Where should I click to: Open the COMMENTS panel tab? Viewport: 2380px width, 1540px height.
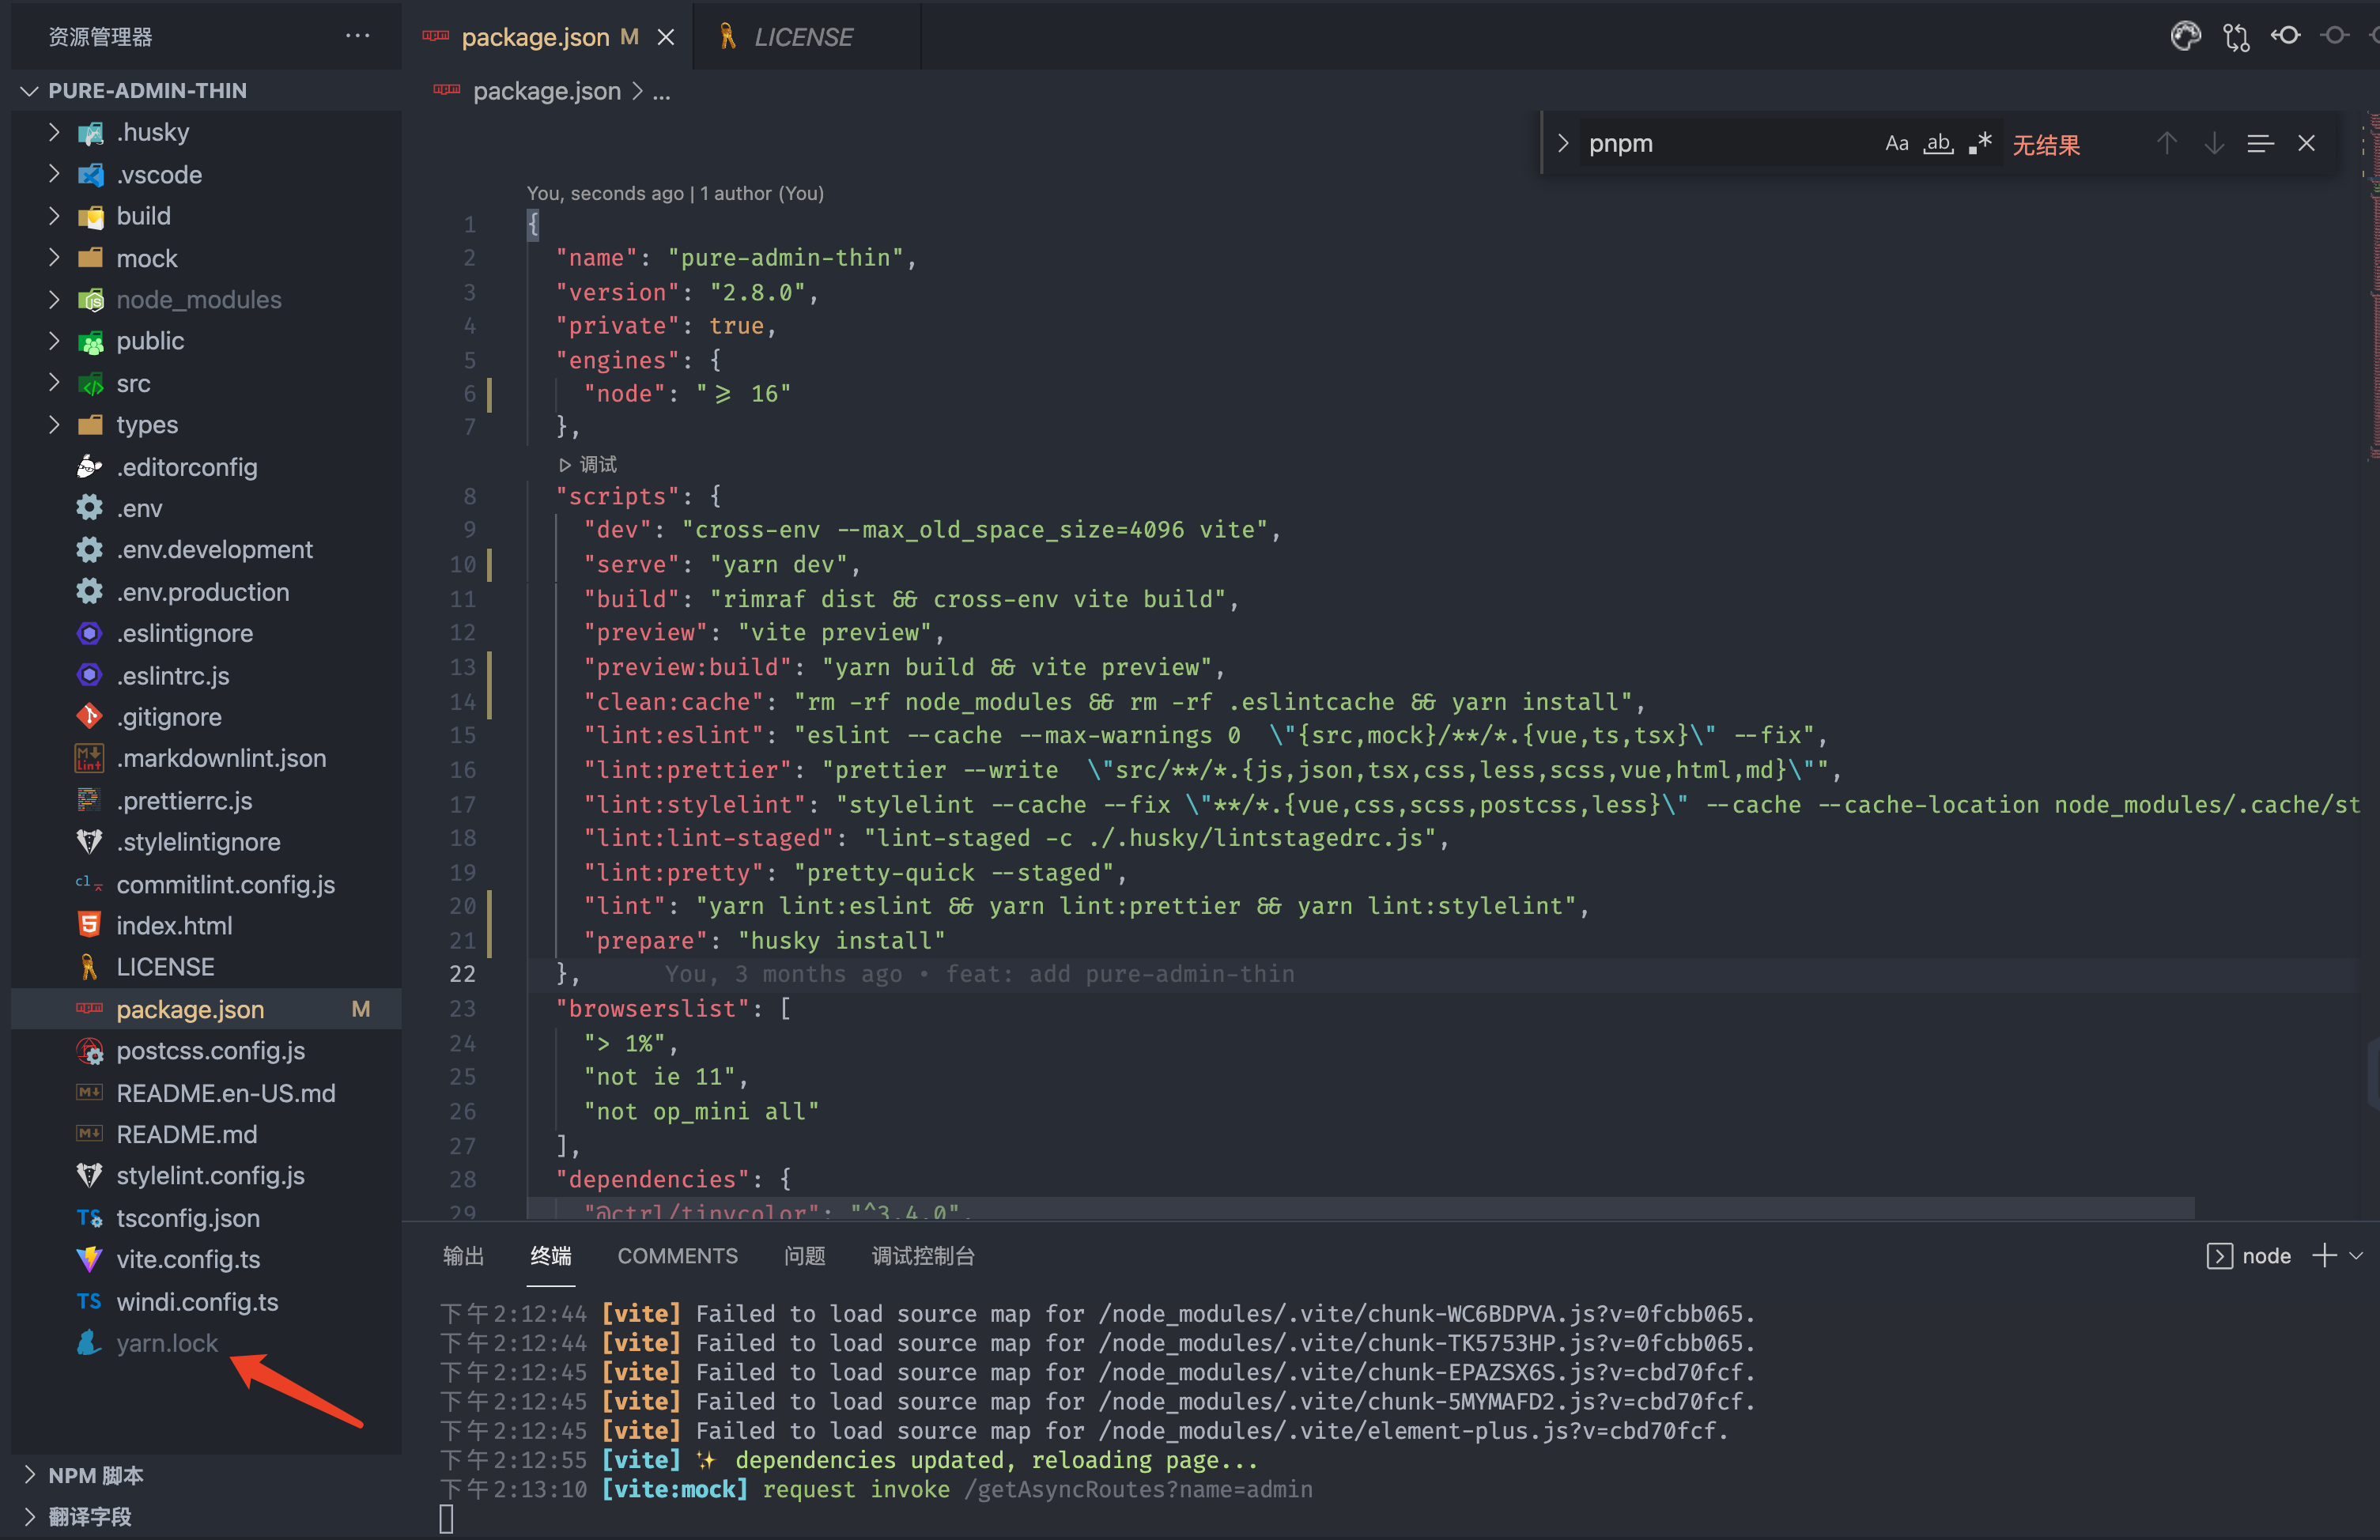[677, 1256]
